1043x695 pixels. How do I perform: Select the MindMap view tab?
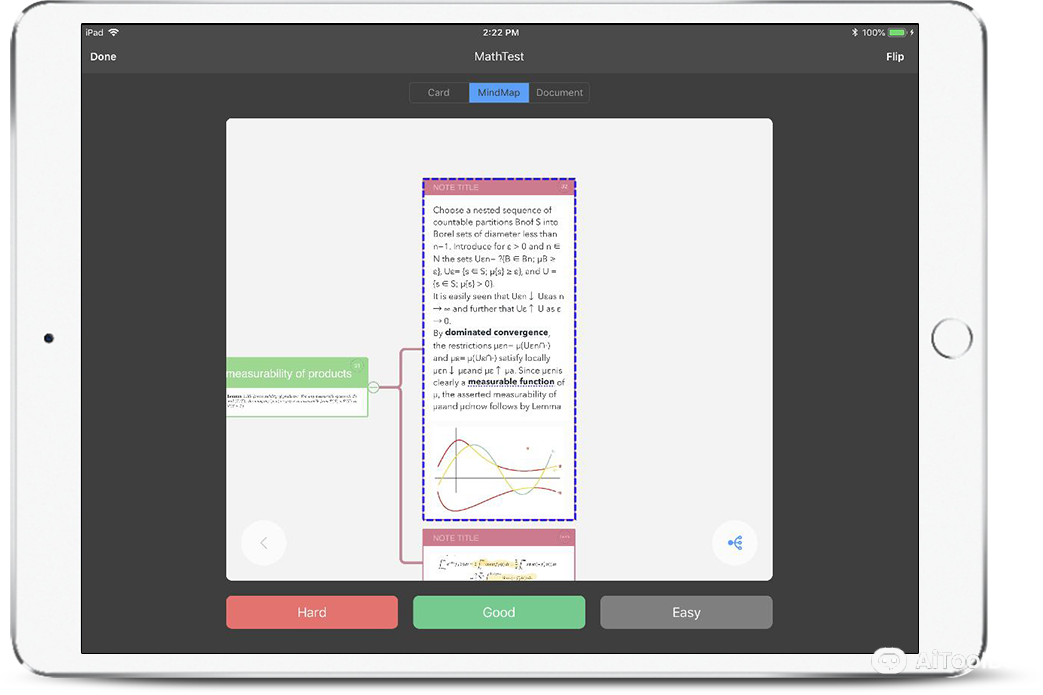pyautogui.click(x=499, y=93)
